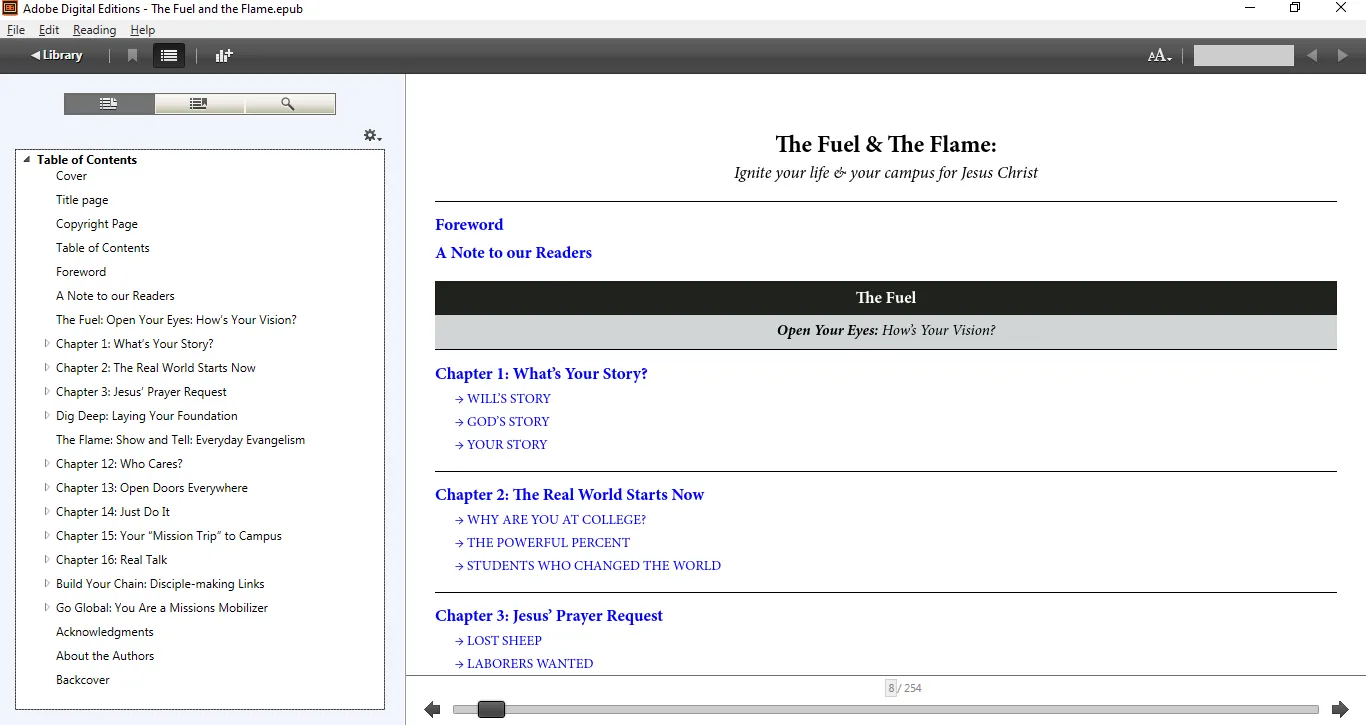Select About the Authors in sidebar

(105, 656)
